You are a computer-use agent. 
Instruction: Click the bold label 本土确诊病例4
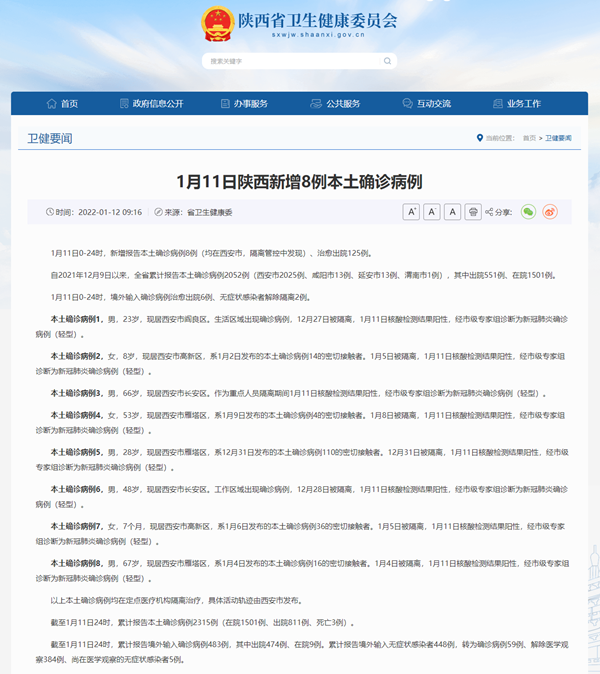pyautogui.click(x=77, y=416)
